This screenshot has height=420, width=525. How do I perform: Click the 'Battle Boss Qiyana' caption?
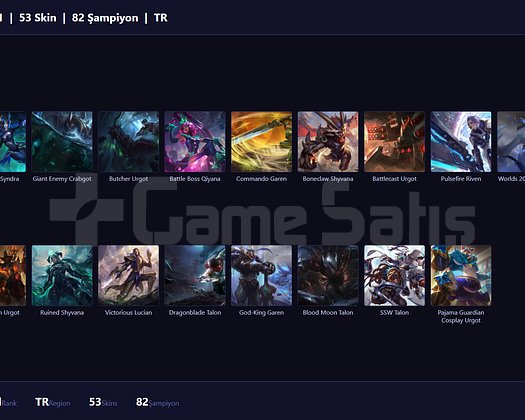coord(195,179)
